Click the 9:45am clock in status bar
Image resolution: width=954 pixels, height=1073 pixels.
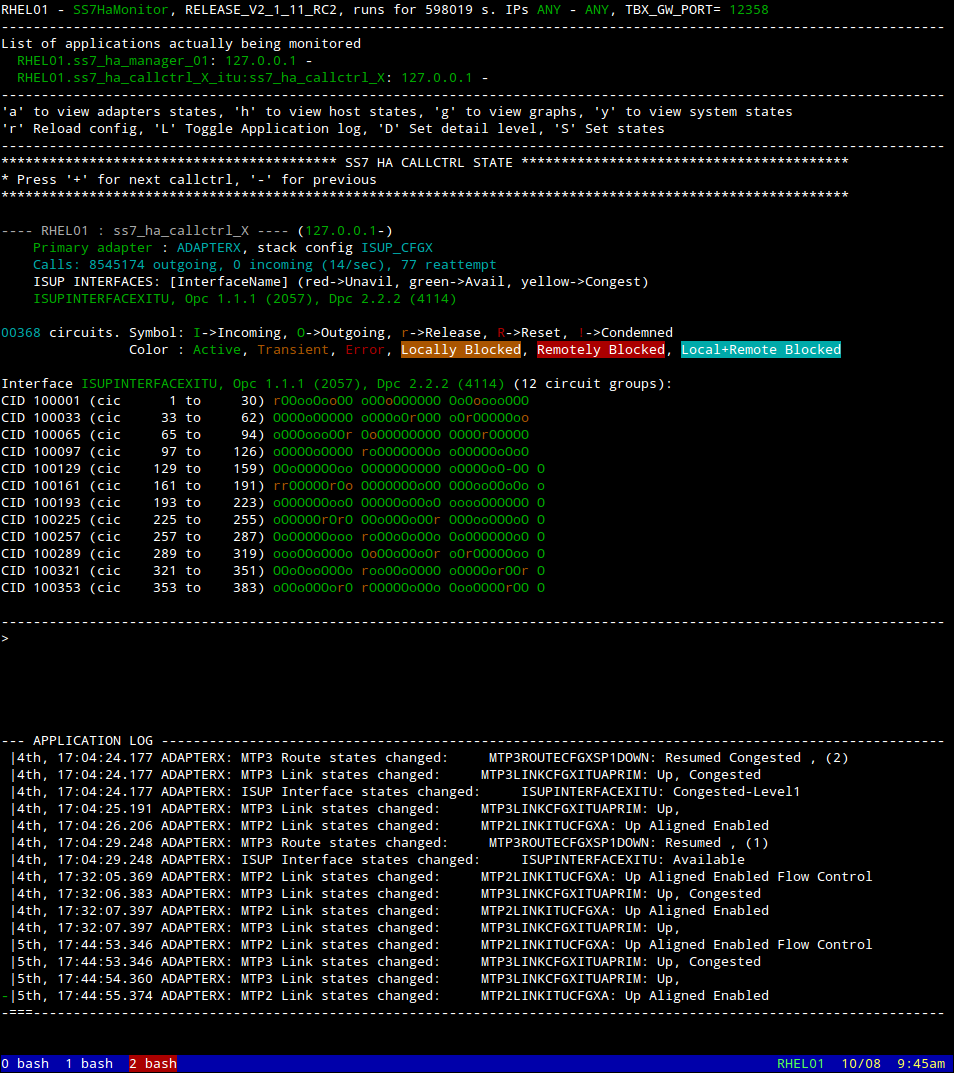[921, 1063]
